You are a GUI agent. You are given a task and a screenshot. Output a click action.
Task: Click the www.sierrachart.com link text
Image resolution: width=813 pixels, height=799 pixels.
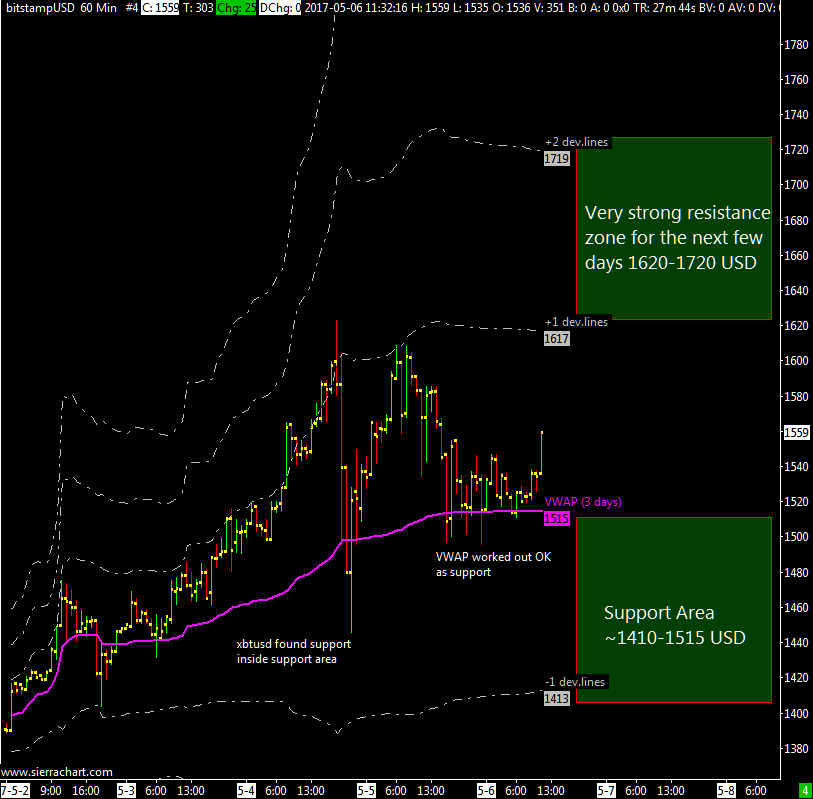(x=57, y=772)
